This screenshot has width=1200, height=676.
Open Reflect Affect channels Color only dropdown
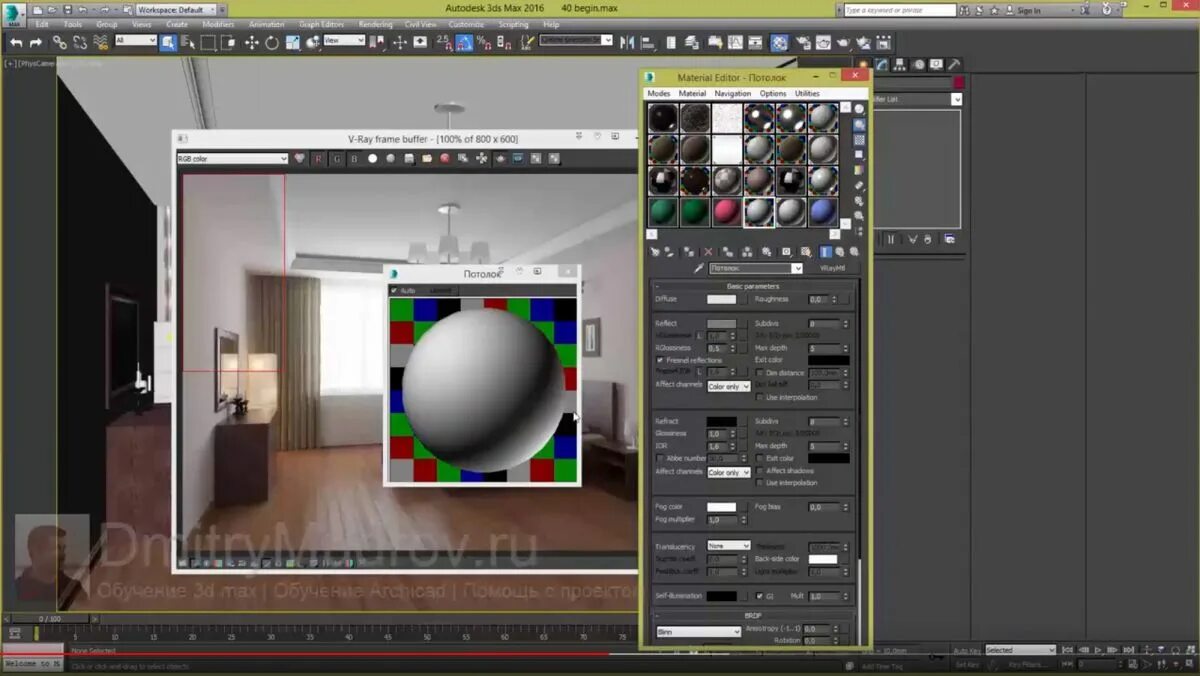(x=728, y=386)
